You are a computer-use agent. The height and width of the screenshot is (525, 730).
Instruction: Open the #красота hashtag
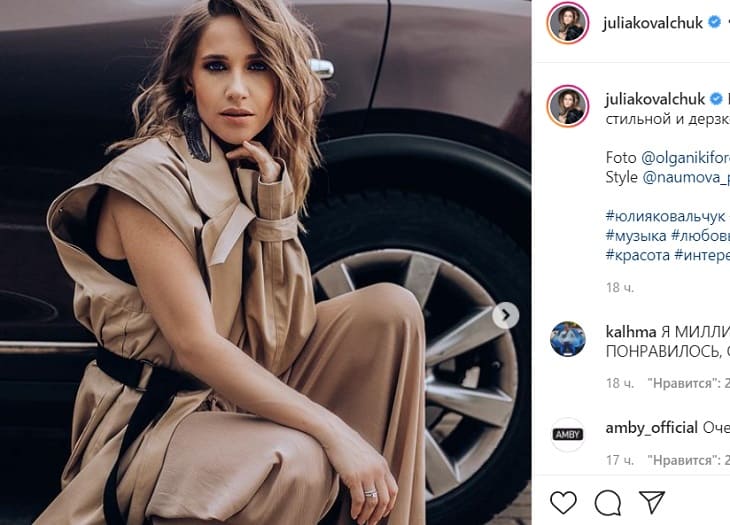[x=638, y=255]
